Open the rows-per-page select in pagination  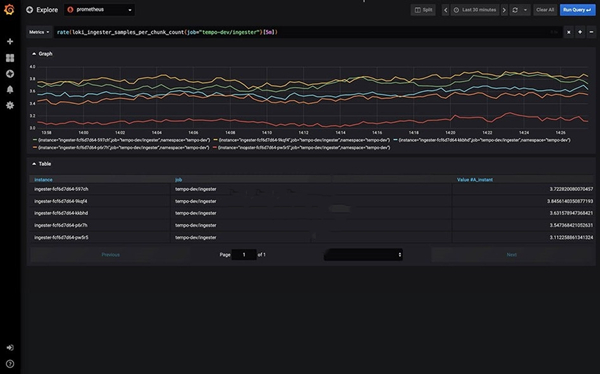pyautogui.click(x=363, y=255)
